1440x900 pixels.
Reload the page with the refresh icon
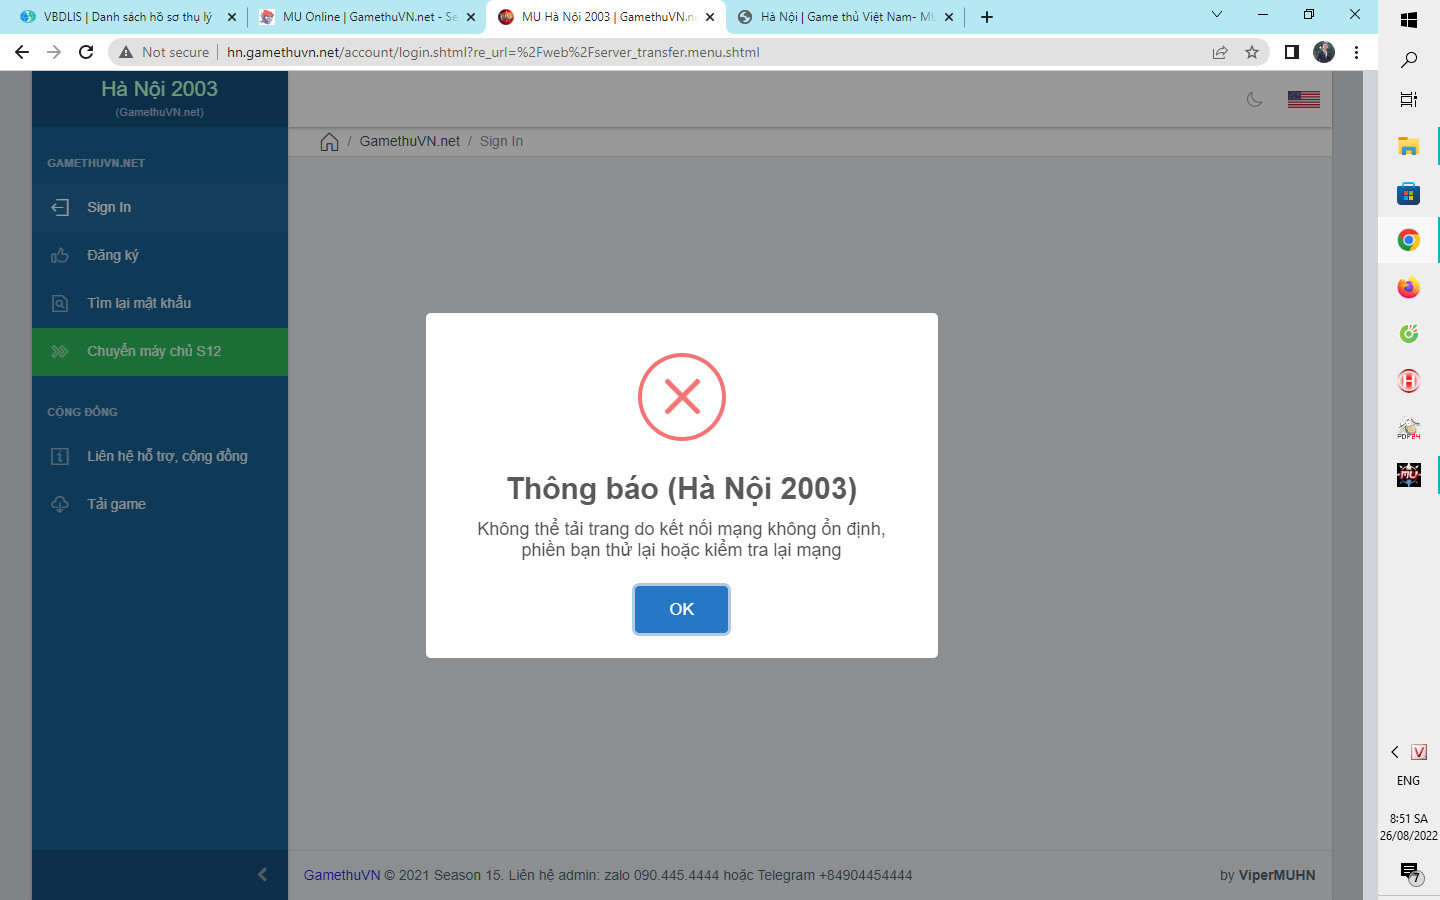tap(86, 52)
